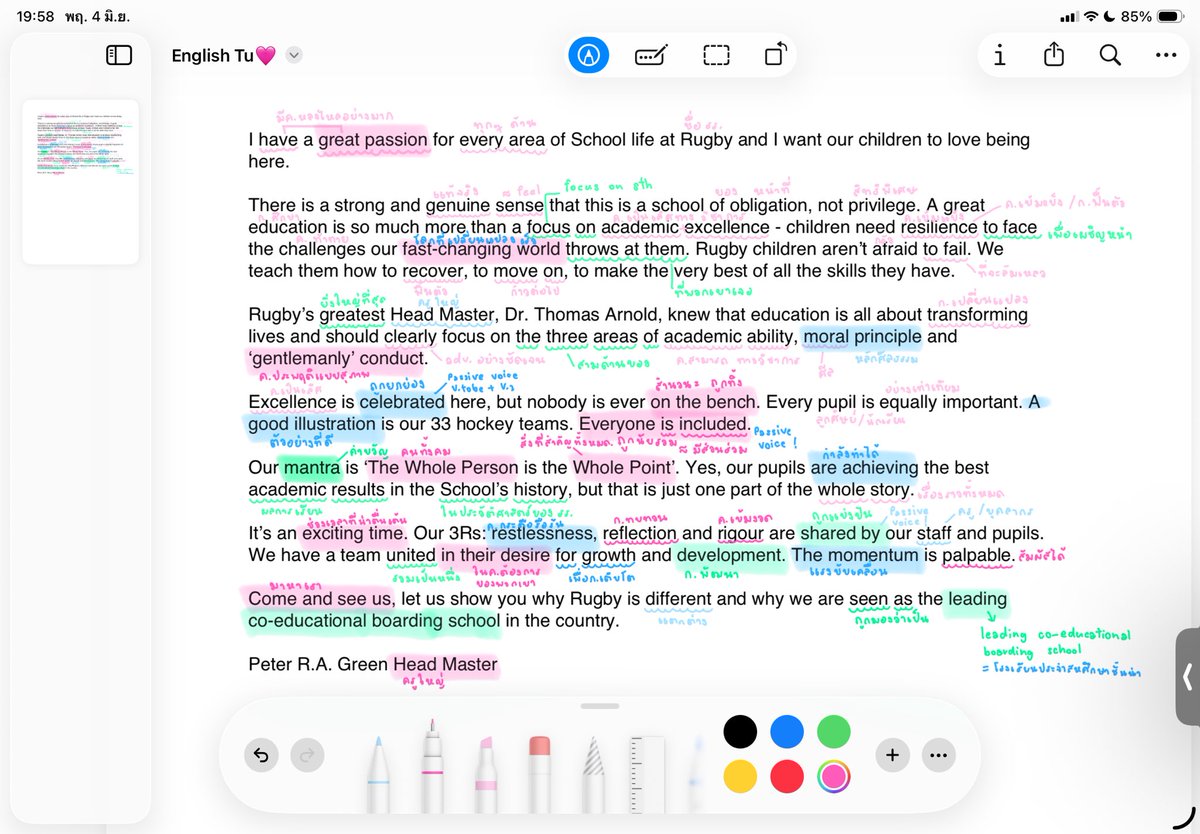Image resolution: width=1200 pixels, height=834 pixels.
Task: Open the document info button
Action: click(x=999, y=56)
